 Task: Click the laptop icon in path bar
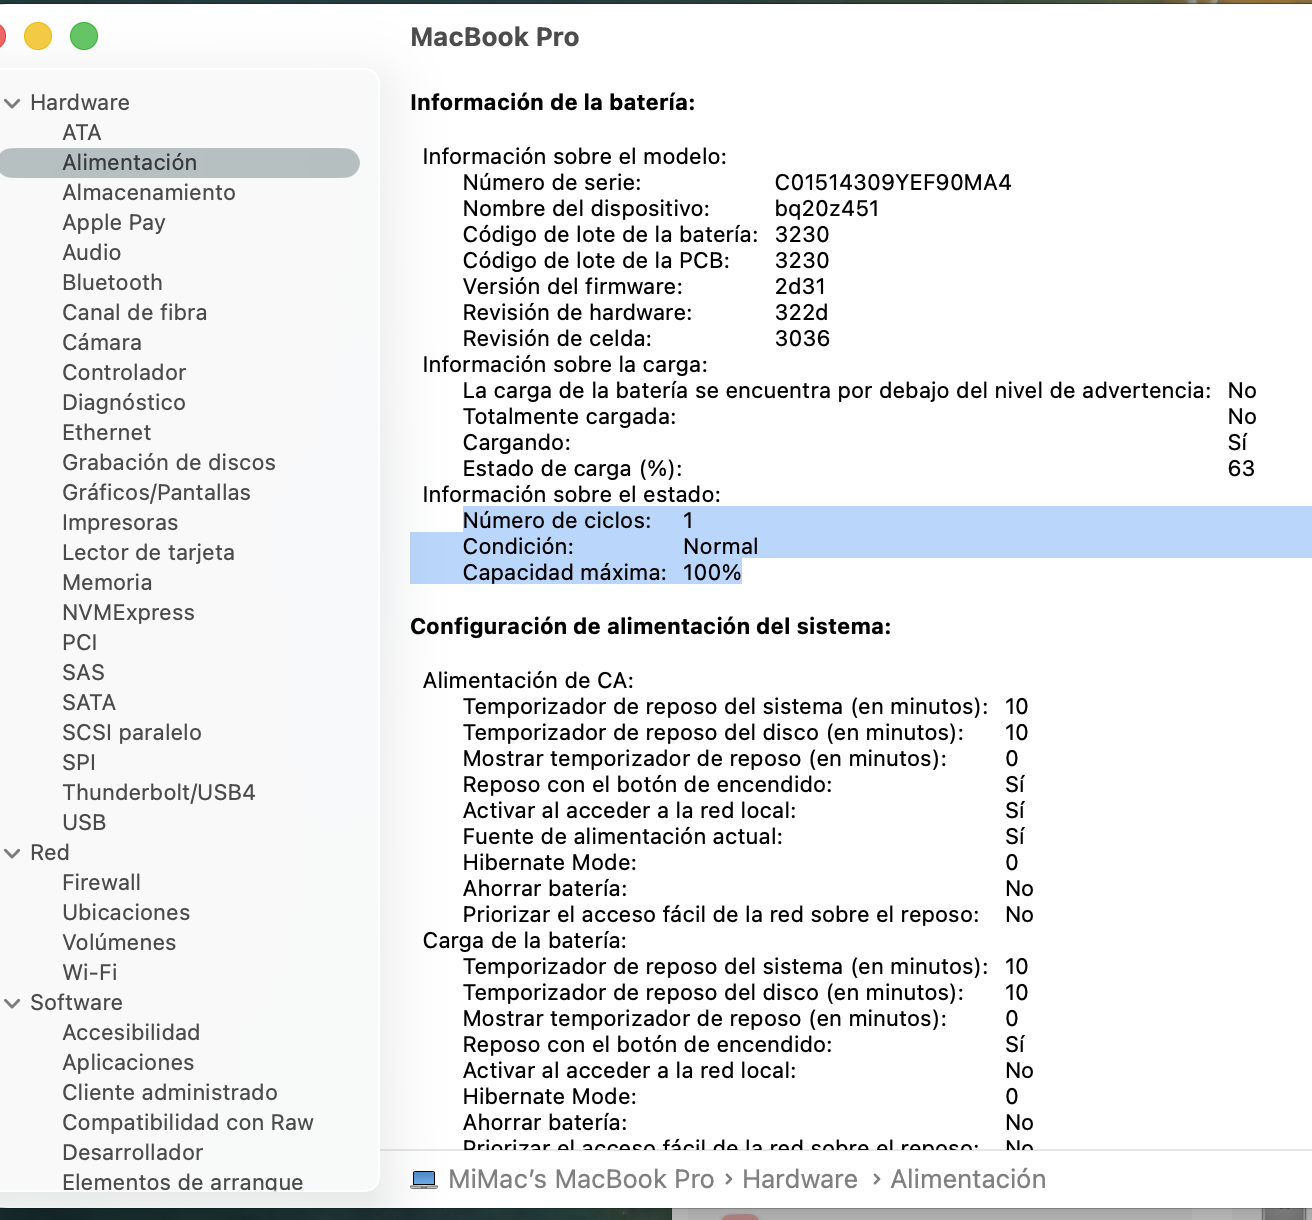coord(424,1180)
